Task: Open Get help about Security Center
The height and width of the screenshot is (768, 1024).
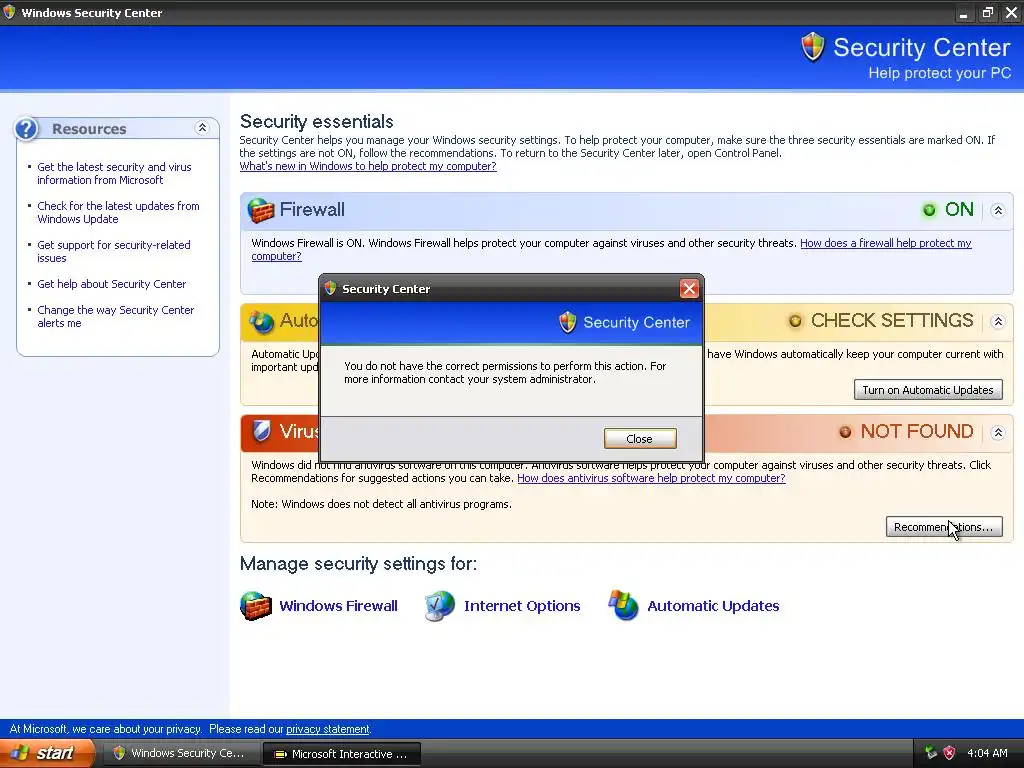Action: (112, 284)
